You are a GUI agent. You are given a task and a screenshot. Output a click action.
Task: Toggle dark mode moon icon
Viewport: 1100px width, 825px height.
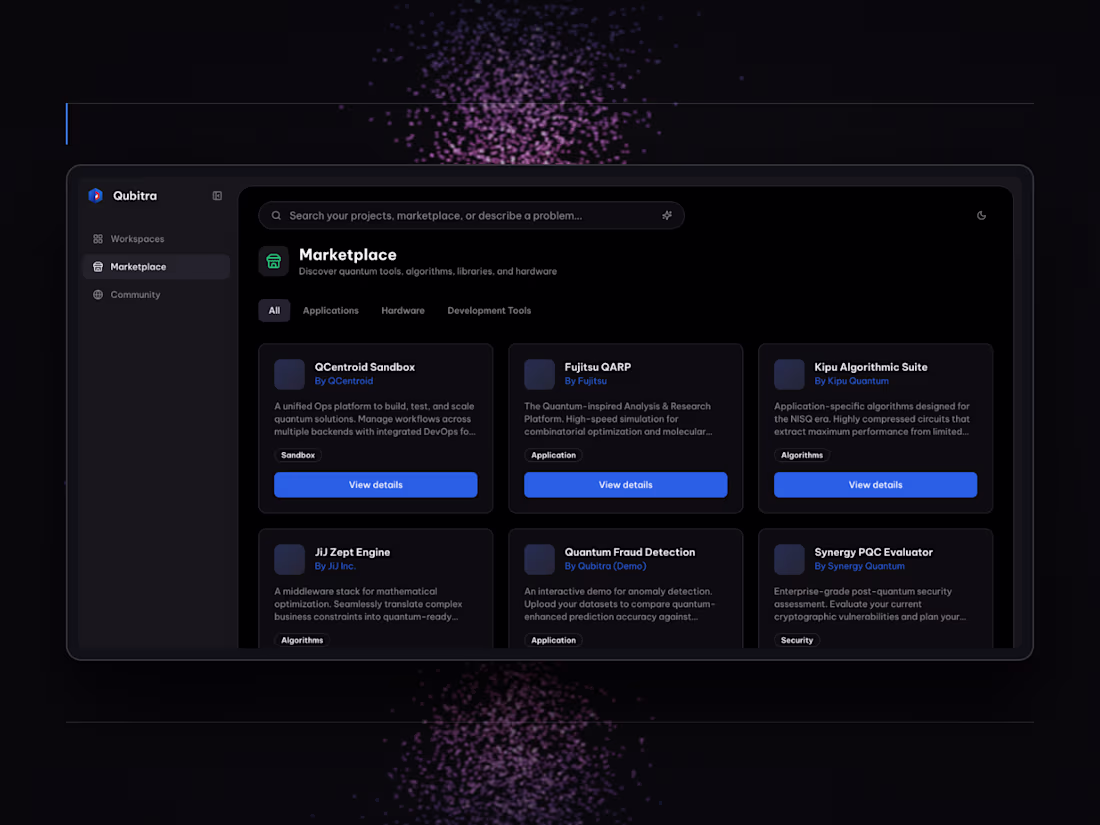(x=981, y=215)
